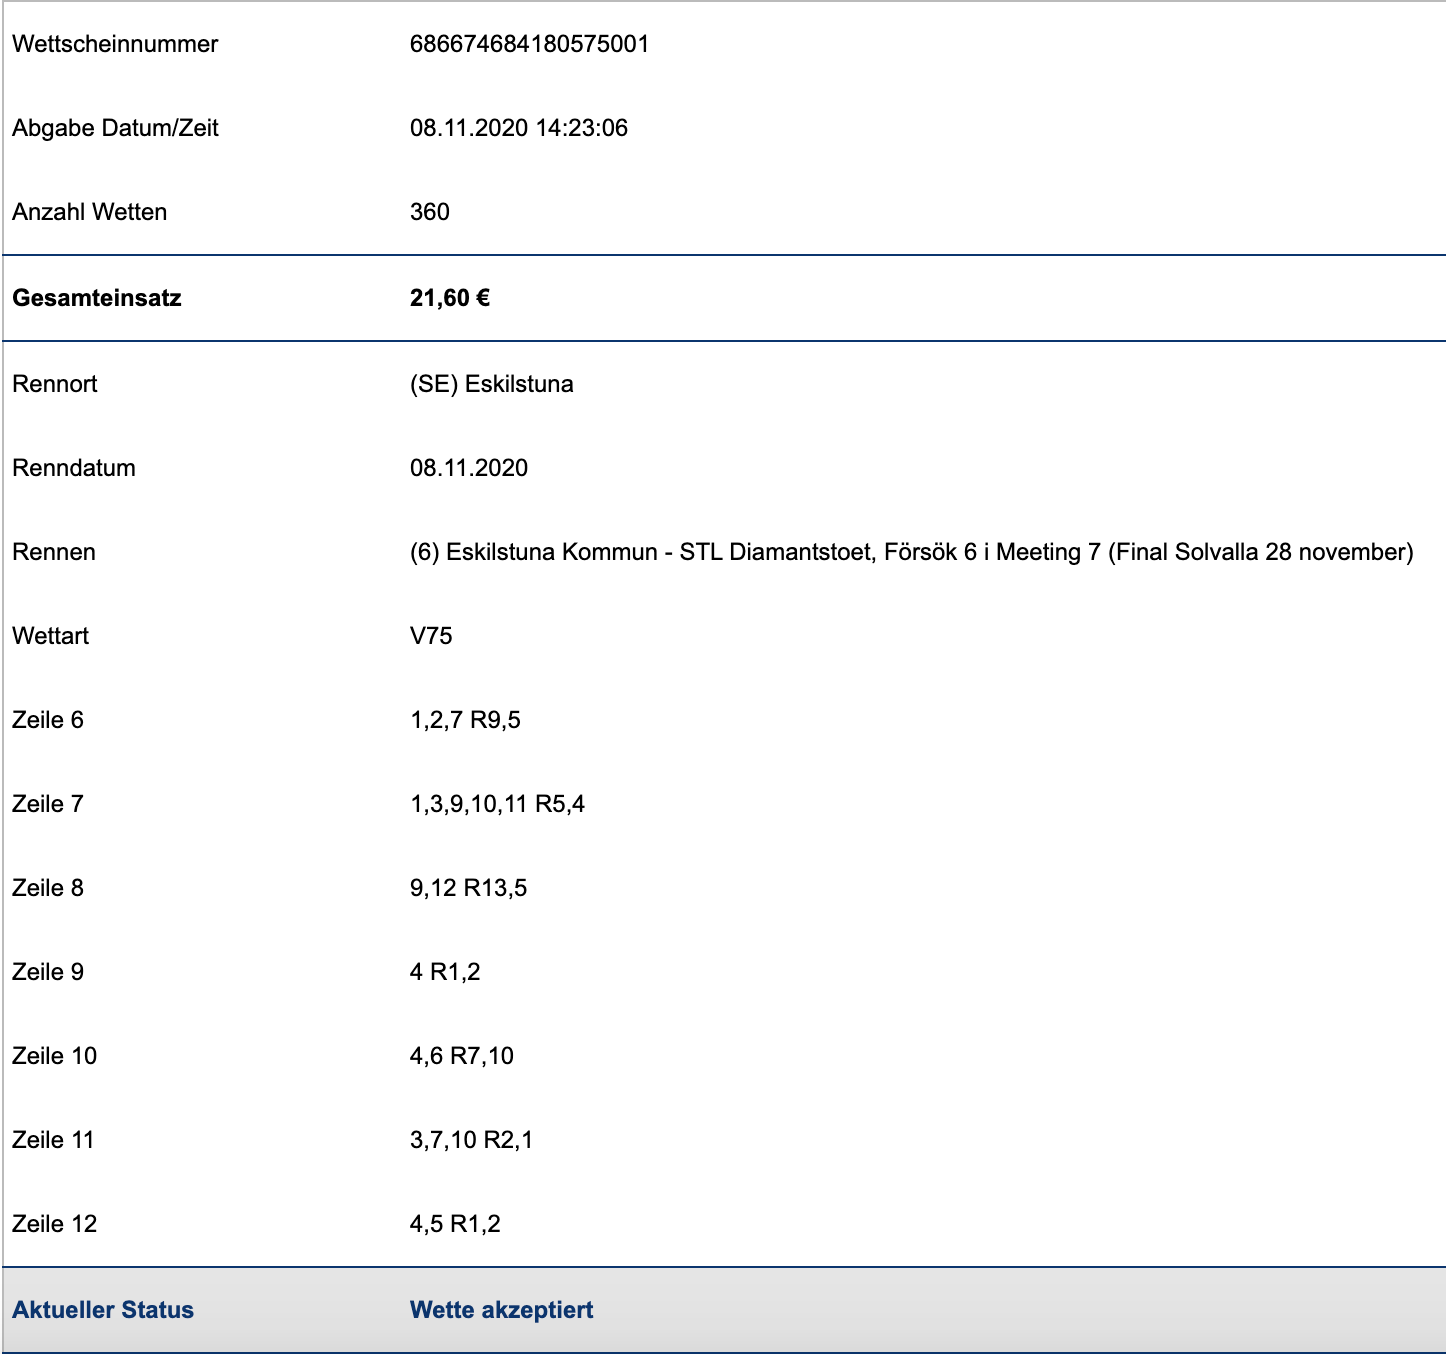Select the Wettscheinnummer label
Screen dimensions: 1446x1354
pos(115,44)
